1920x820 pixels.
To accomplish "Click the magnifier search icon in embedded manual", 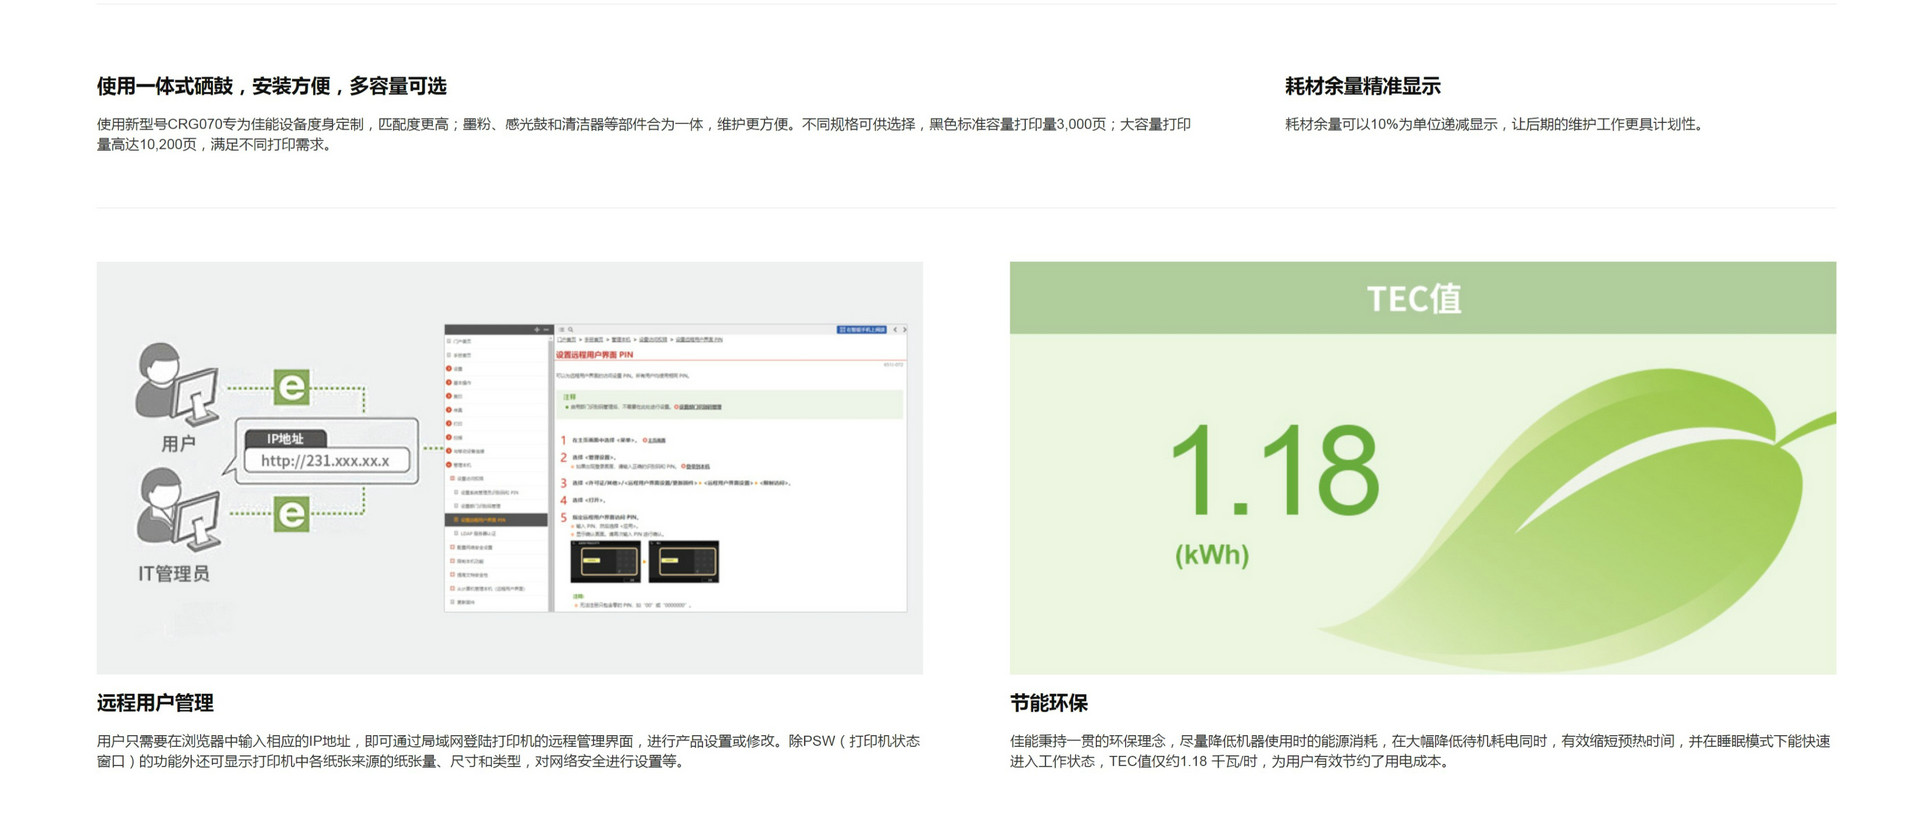I will point(571,329).
